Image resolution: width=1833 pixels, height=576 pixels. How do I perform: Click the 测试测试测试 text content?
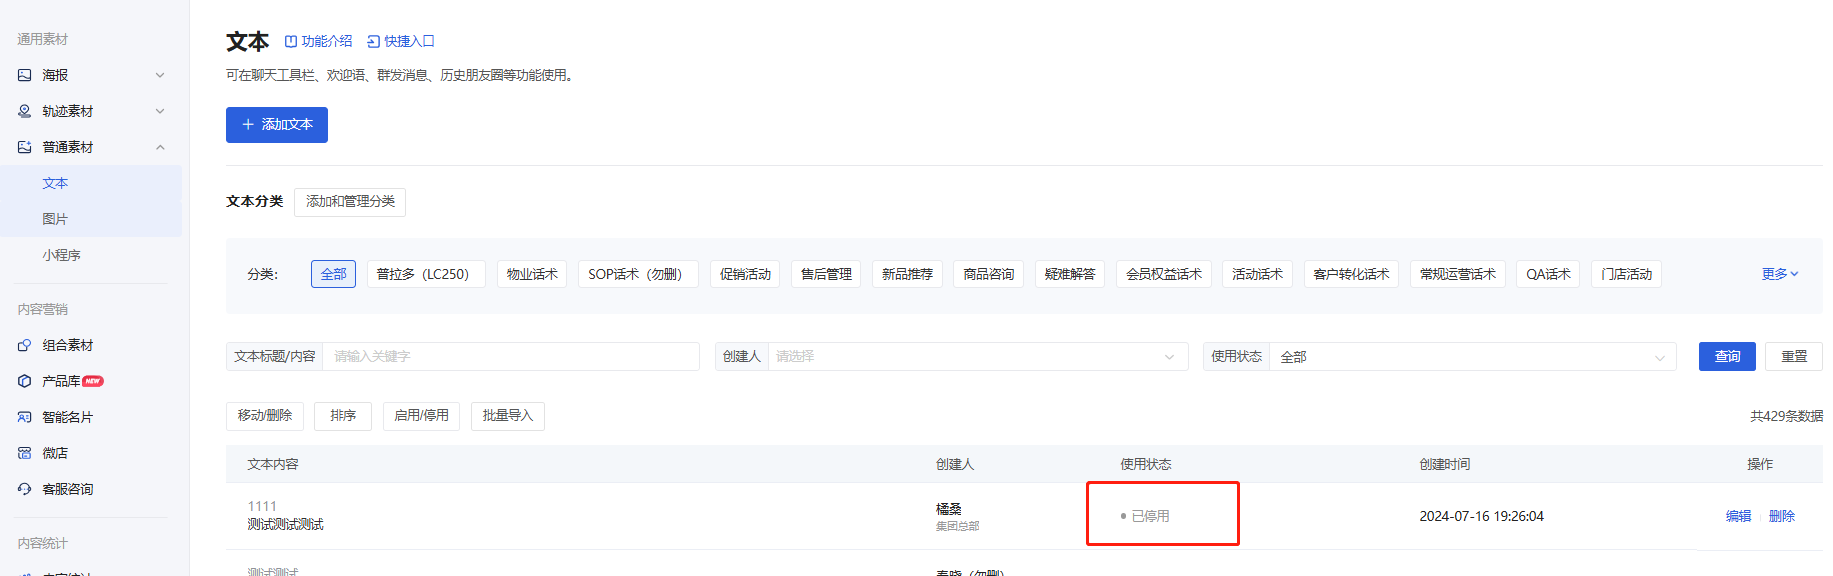pyautogui.click(x=285, y=525)
